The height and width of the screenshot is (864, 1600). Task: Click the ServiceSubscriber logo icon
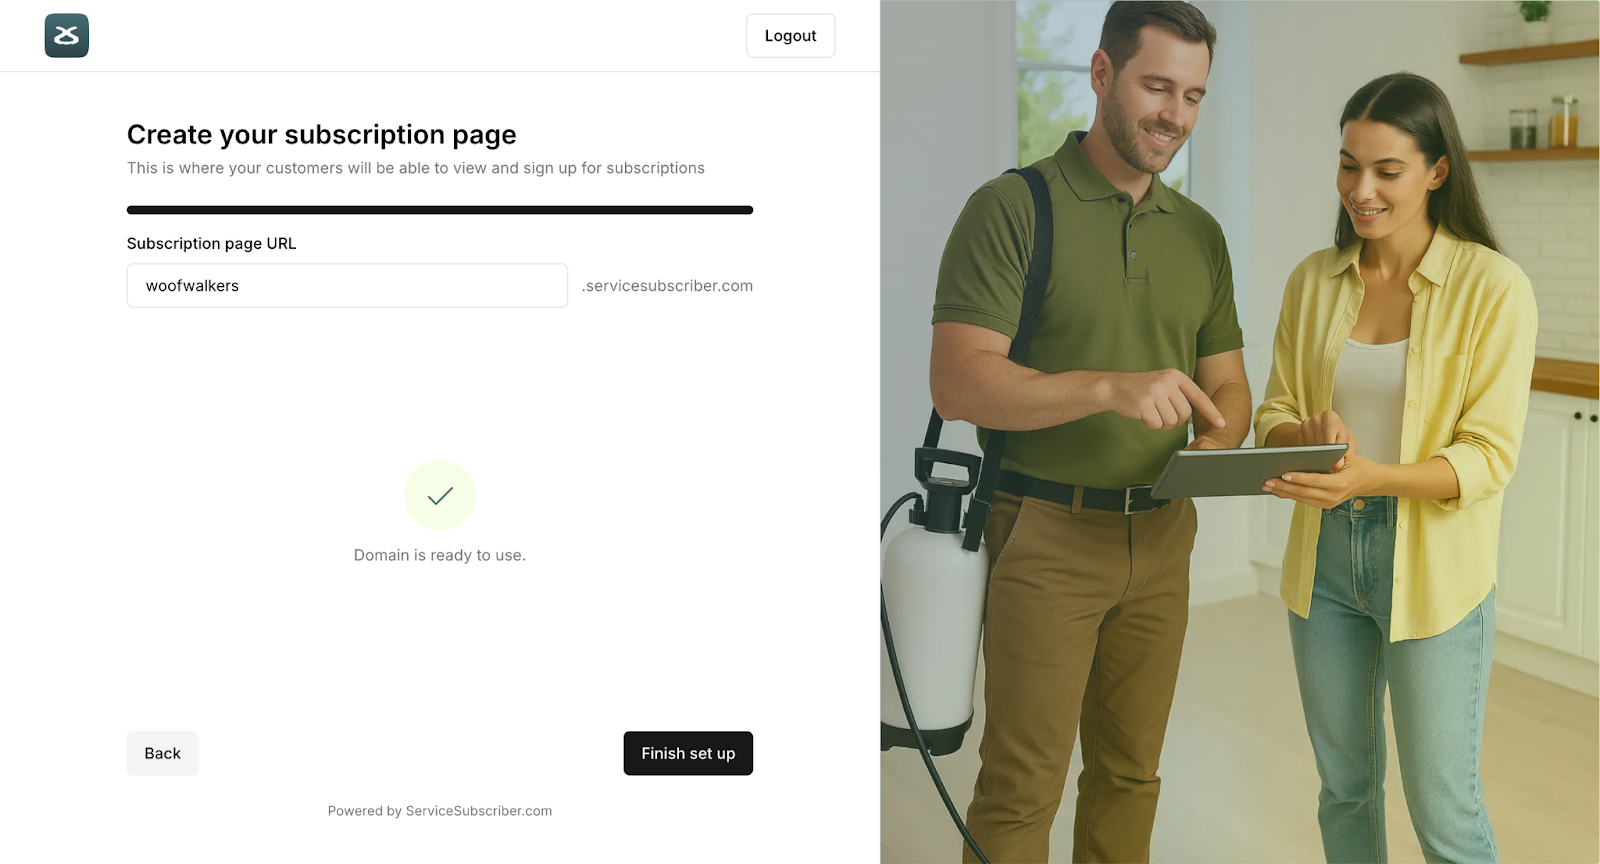67,36
